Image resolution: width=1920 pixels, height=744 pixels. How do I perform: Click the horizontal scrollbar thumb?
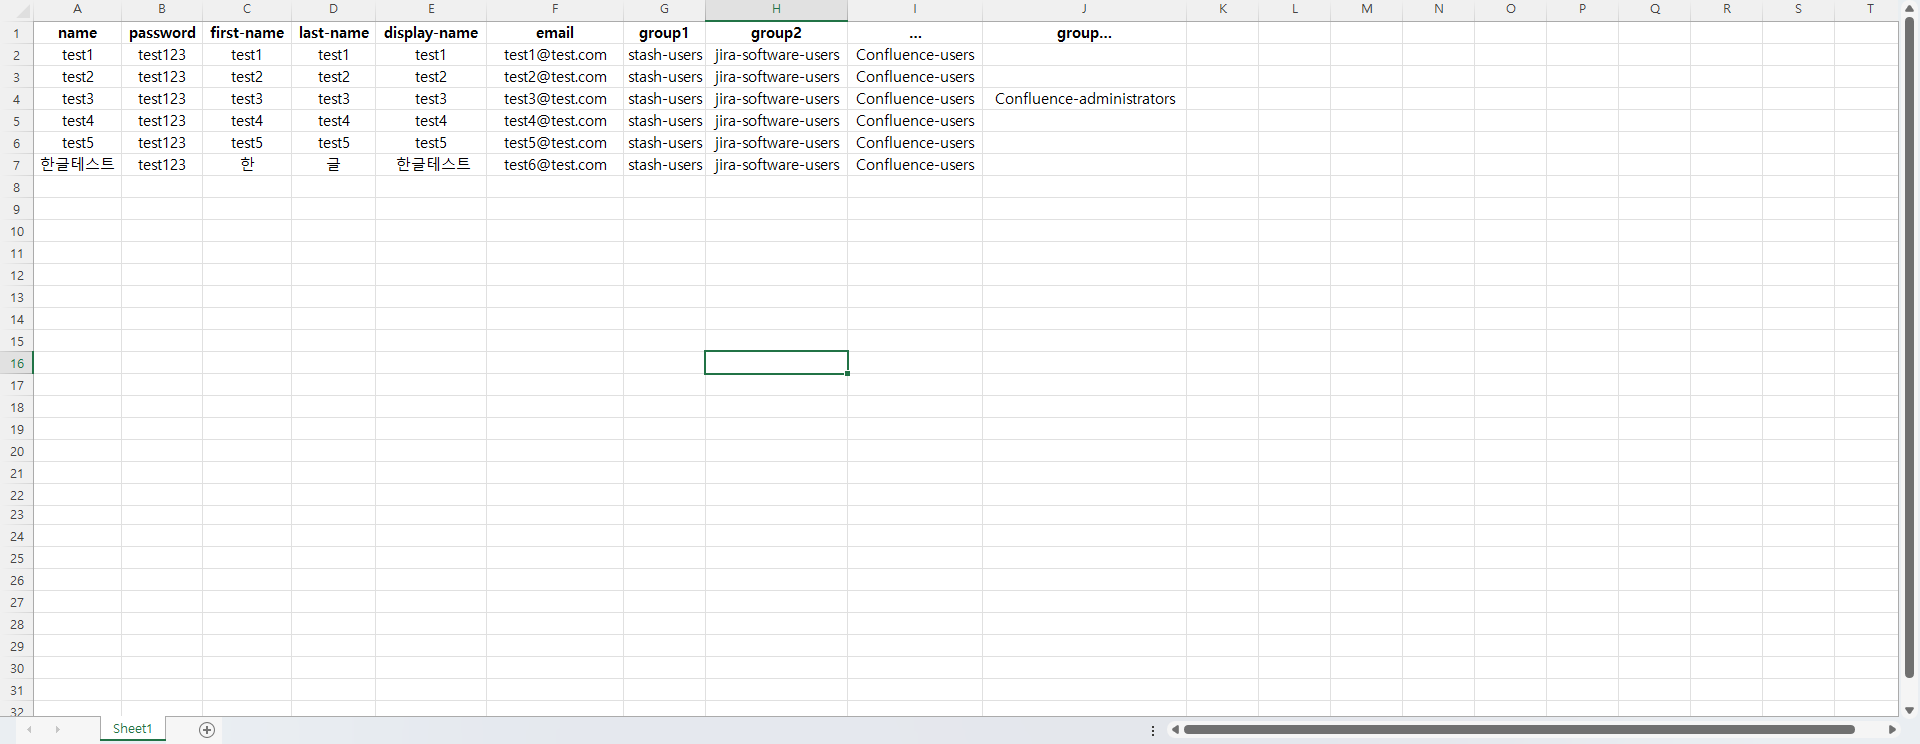click(x=1519, y=730)
